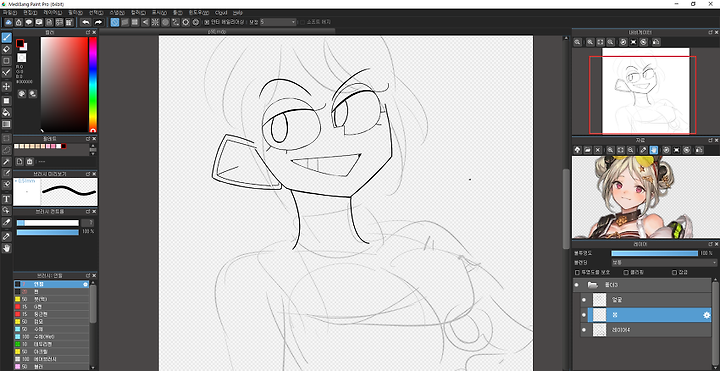Open the File menu
The width and height of the screenshot is (720, 371).
point(10,12)
